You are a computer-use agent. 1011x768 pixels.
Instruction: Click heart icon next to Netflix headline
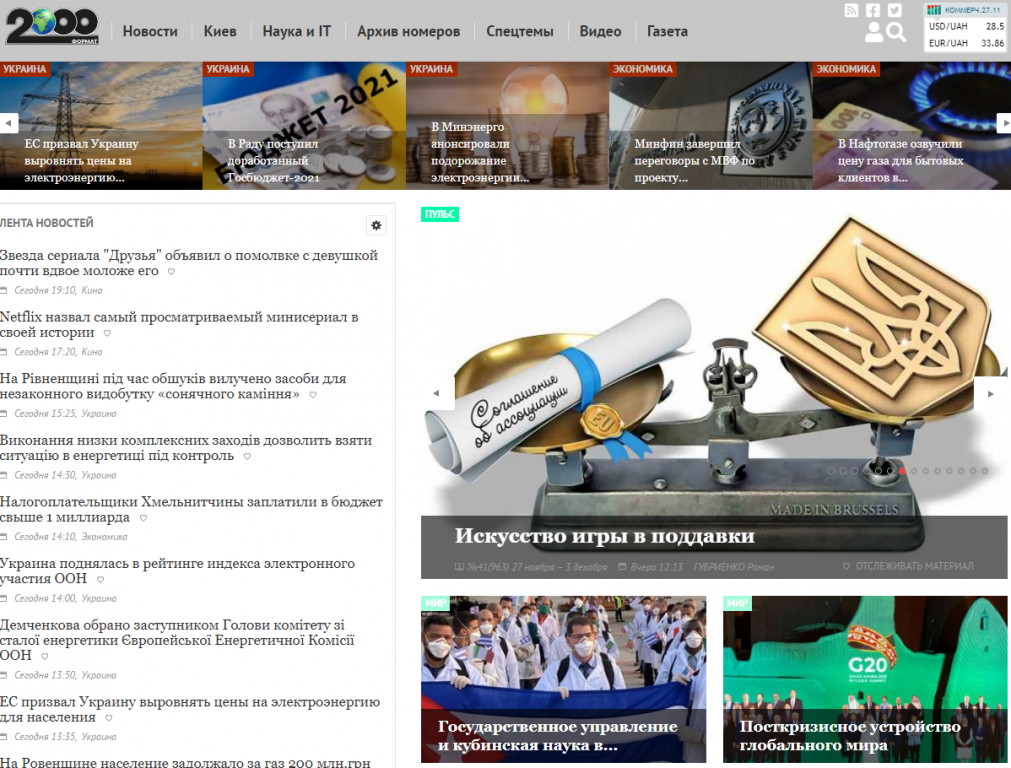(x=108, y=333)
